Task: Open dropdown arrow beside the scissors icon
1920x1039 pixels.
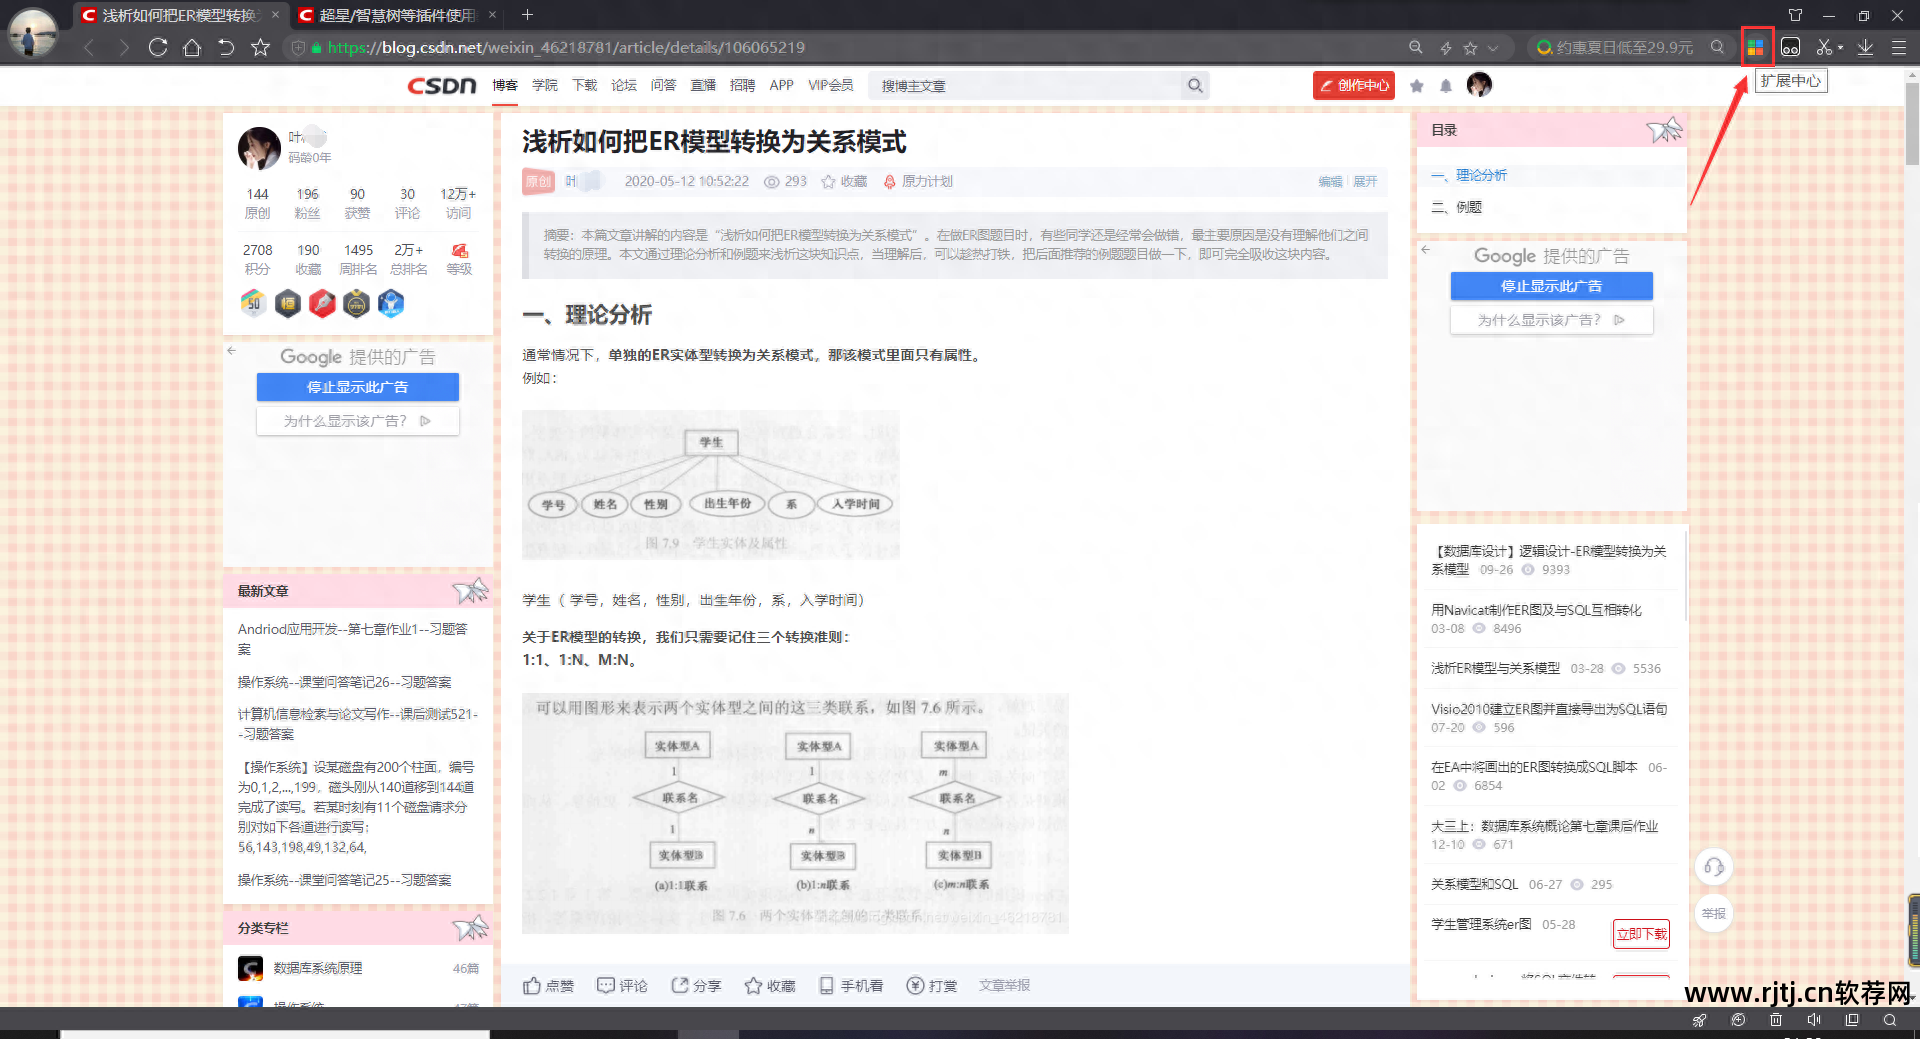Action: pos(1840,47)
